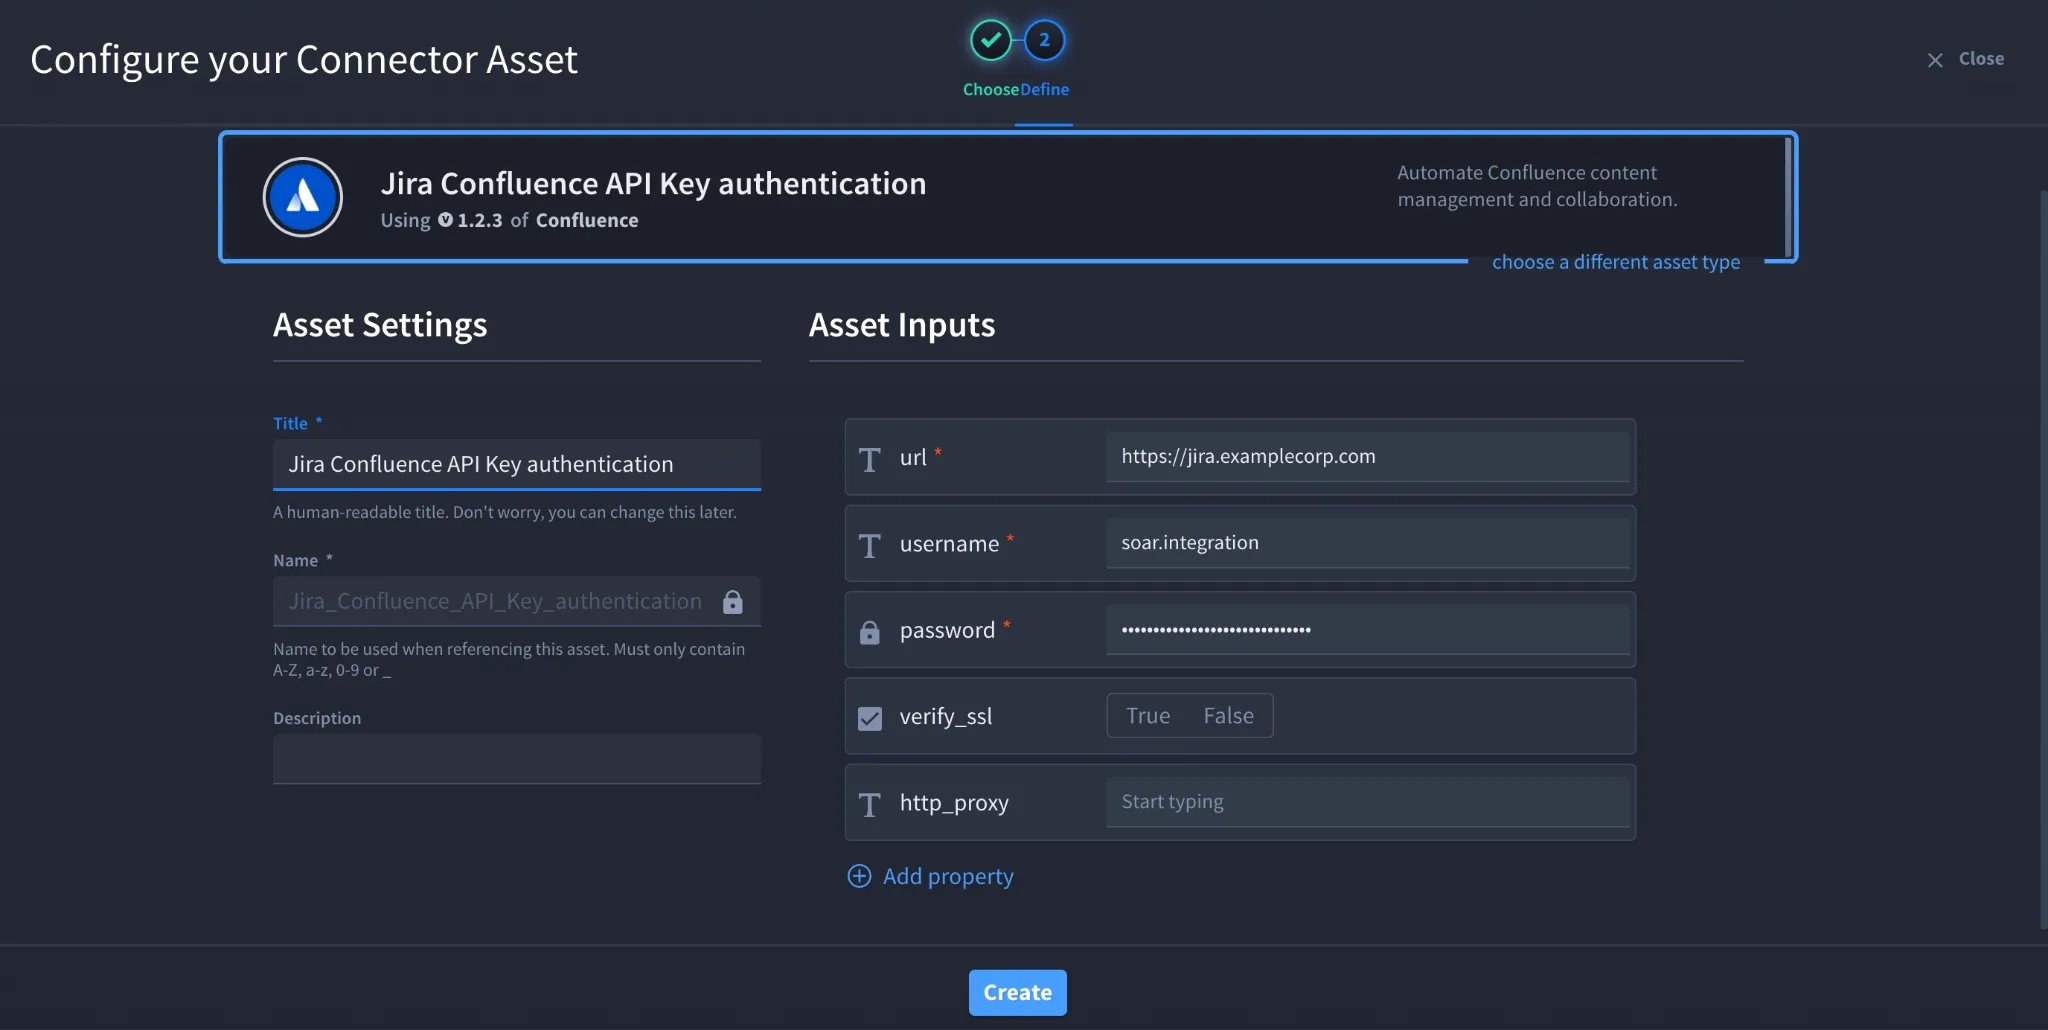
Task: Click the Asset Settings heading
Action: point(380,325)
